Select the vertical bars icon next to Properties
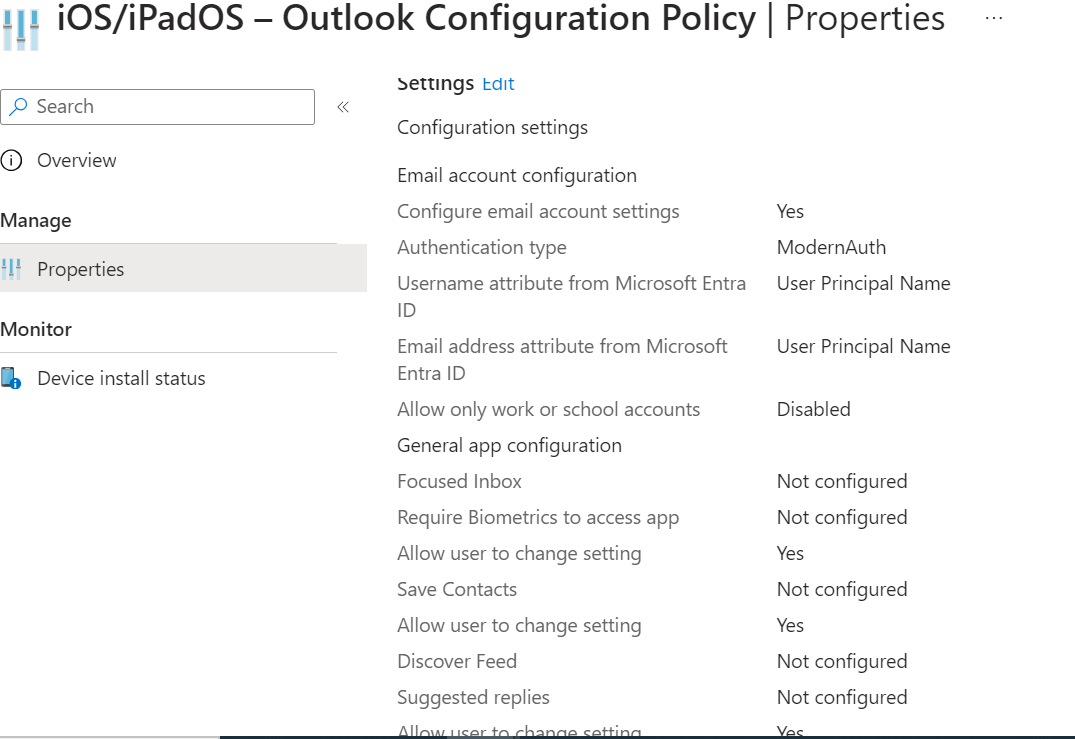Screen dimensions: 1075x739 point(14,268)
